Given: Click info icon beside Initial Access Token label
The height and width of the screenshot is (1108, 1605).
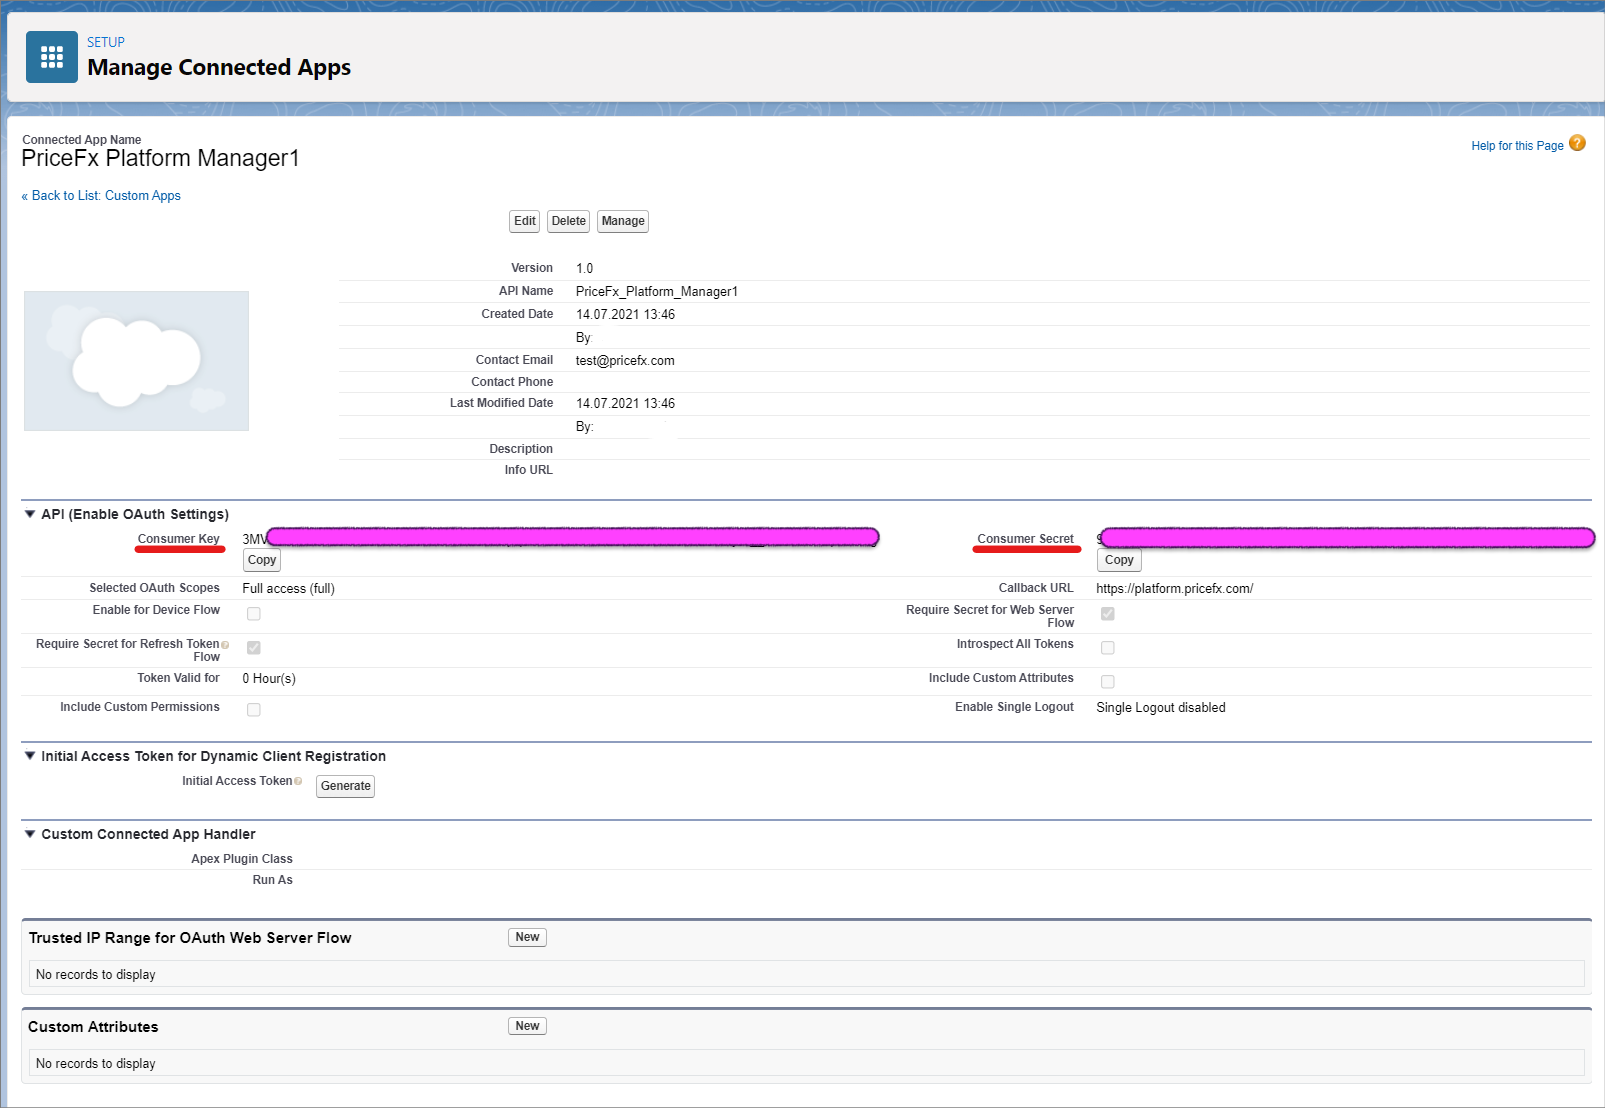Looking at the screenshot, I should point(298,781).
